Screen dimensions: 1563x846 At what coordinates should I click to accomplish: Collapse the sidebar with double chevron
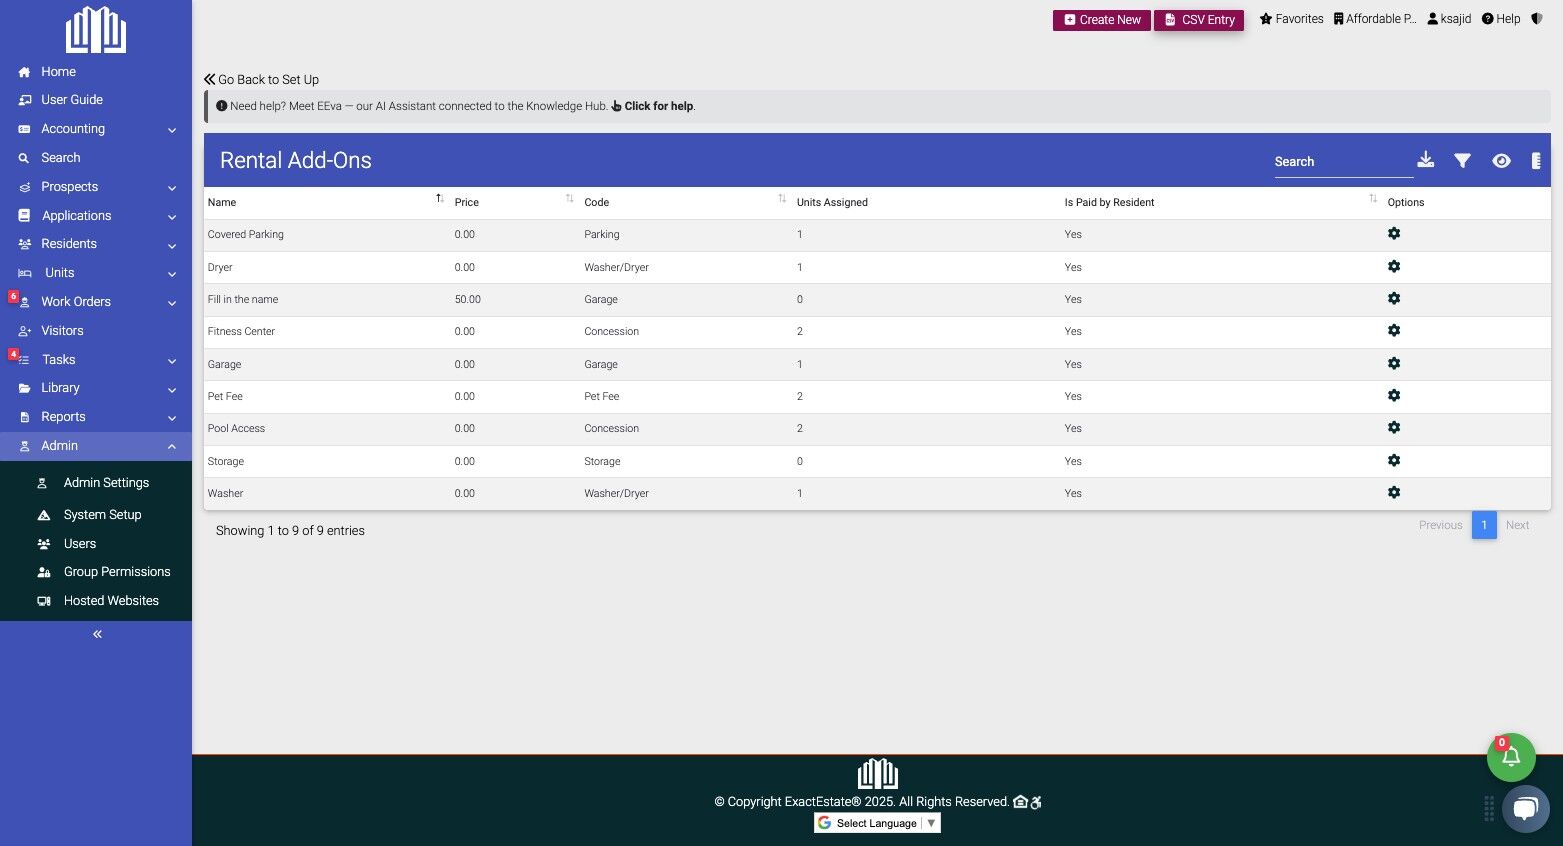(x=97, y=634)
